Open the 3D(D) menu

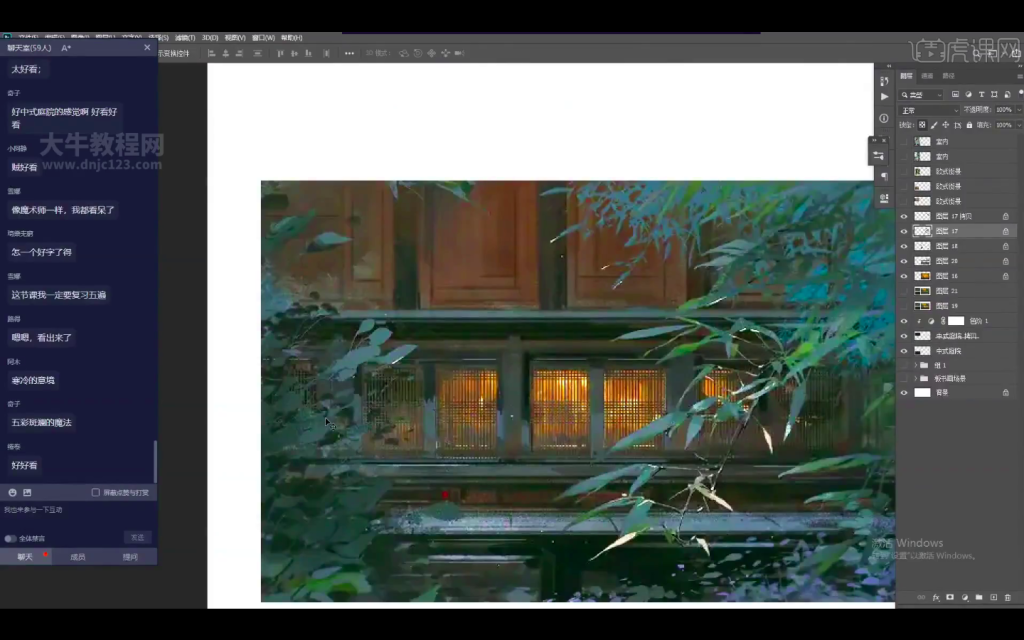click(x=210, y=37)
